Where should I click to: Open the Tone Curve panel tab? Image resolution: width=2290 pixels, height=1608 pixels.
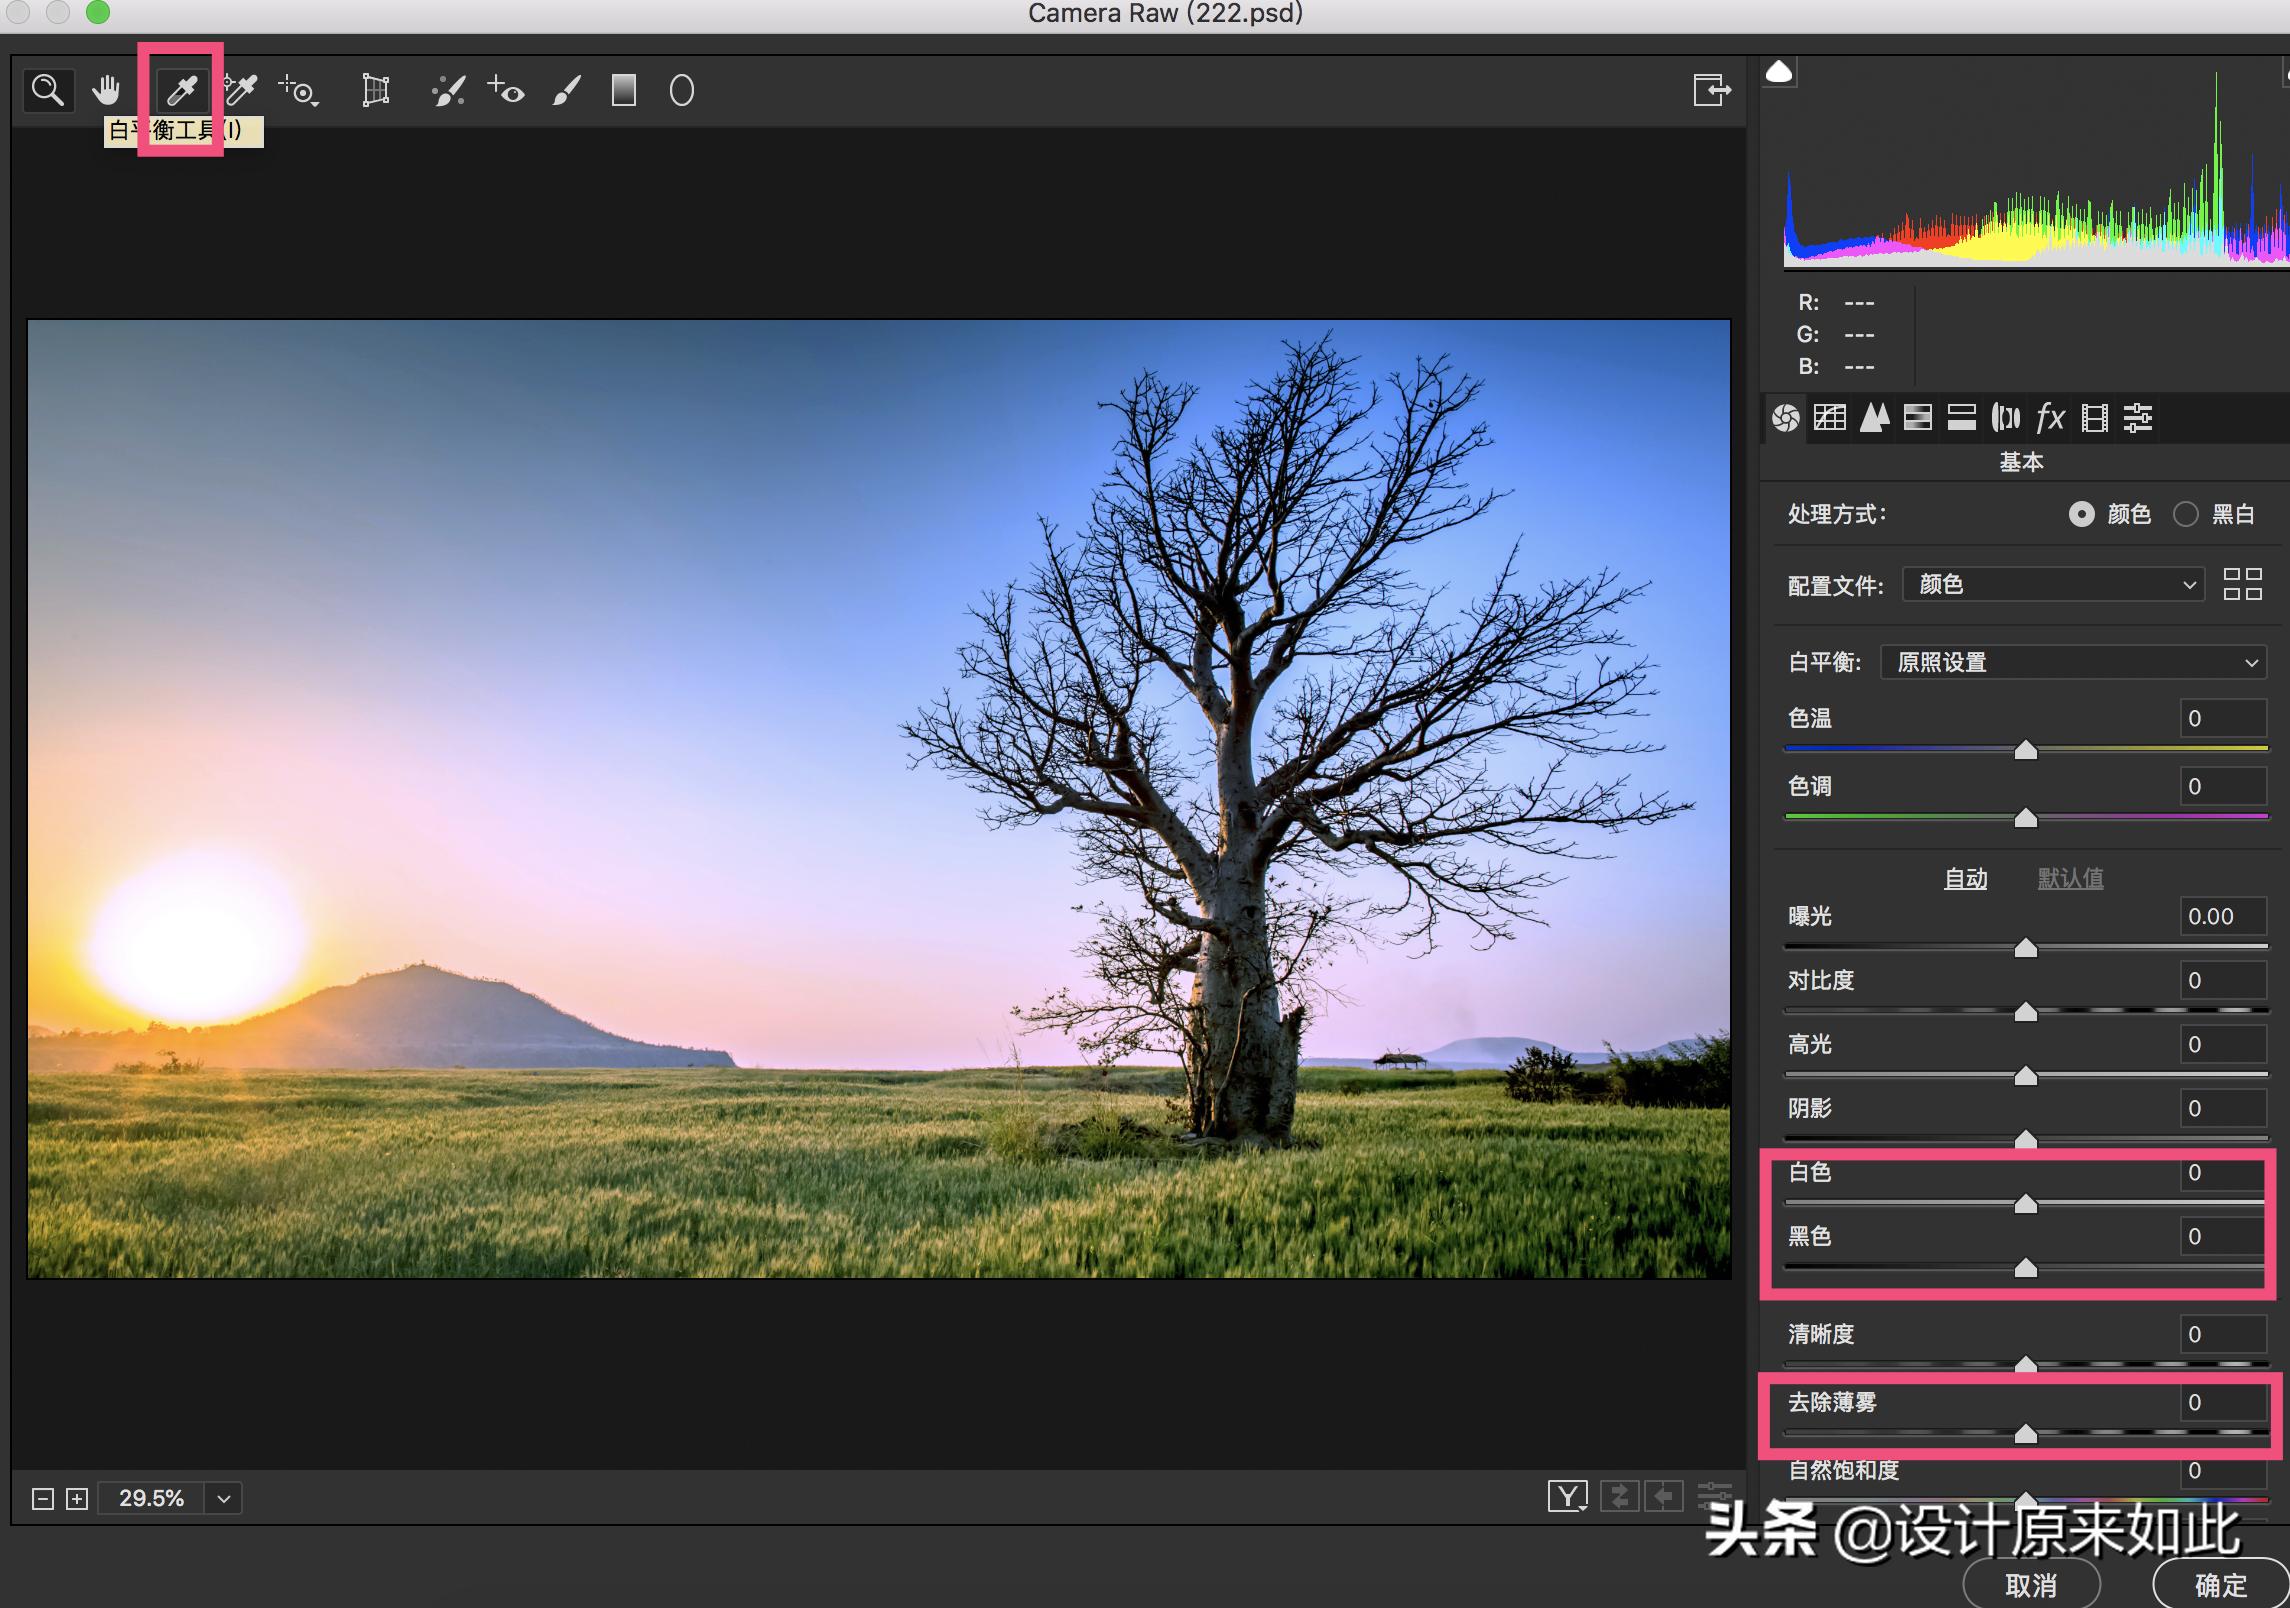[x=1830, y=418]
